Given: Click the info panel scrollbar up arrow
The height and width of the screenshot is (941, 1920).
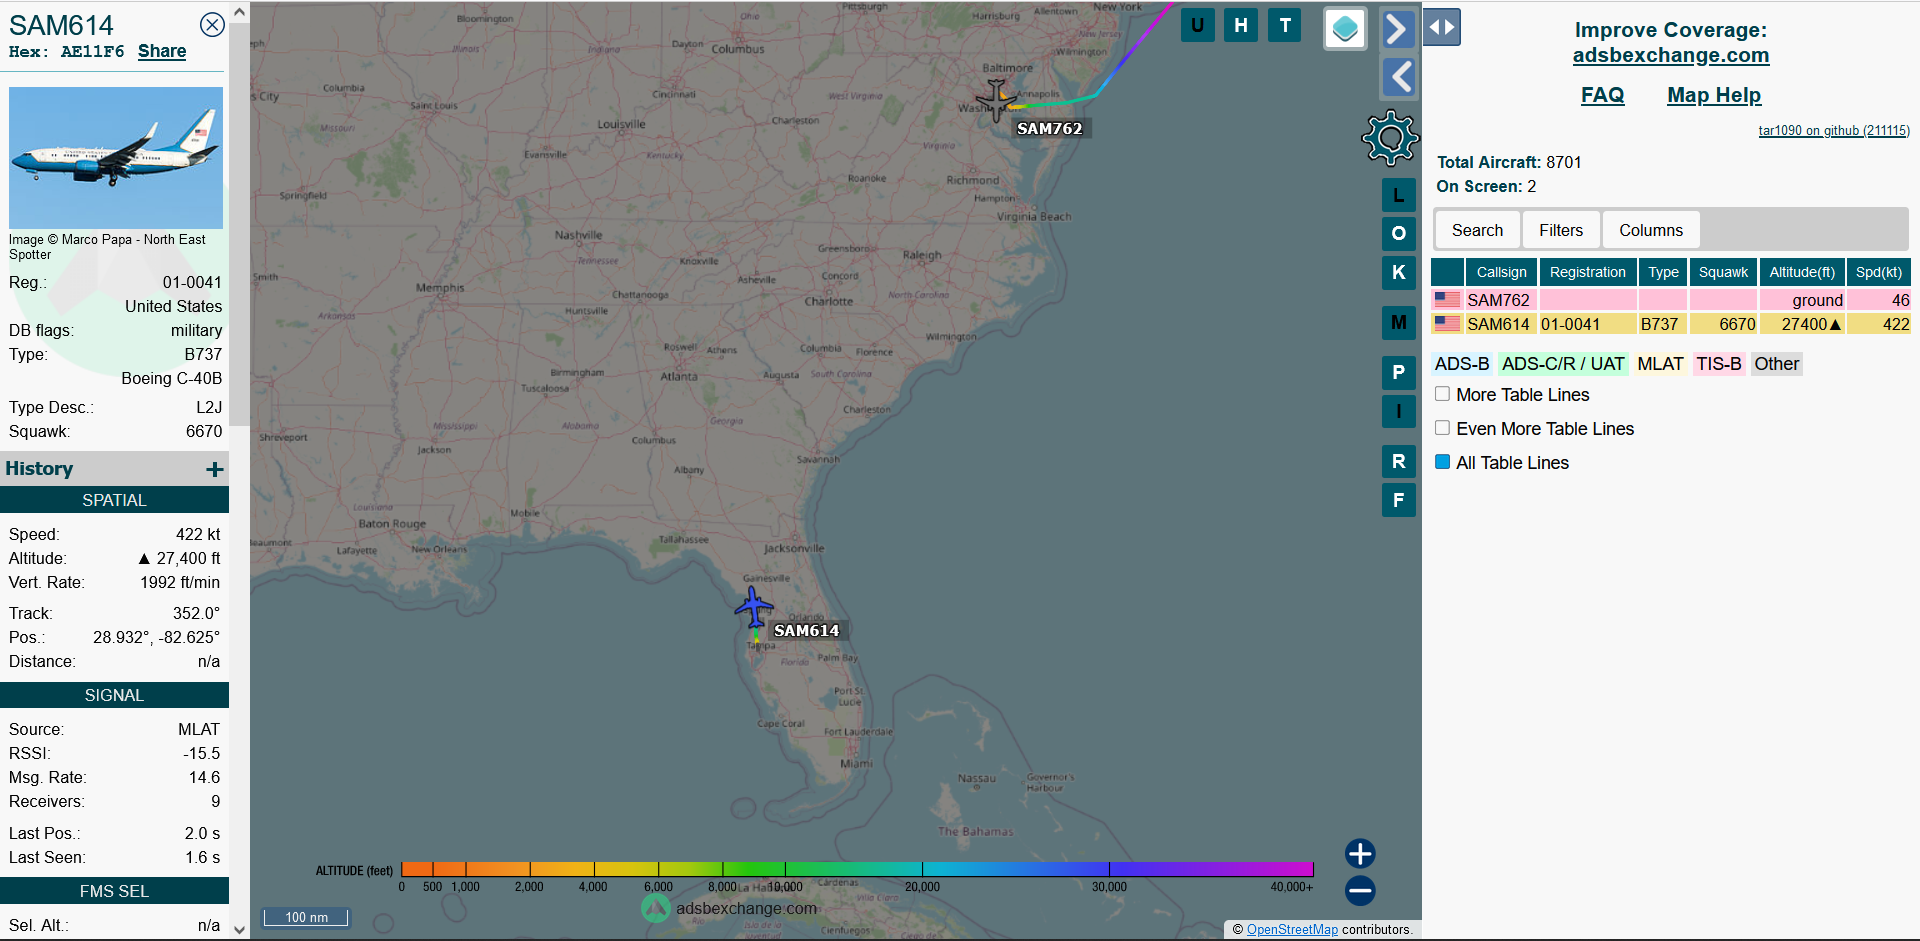Looking at the screenshot, I should [x=239, y=12].
